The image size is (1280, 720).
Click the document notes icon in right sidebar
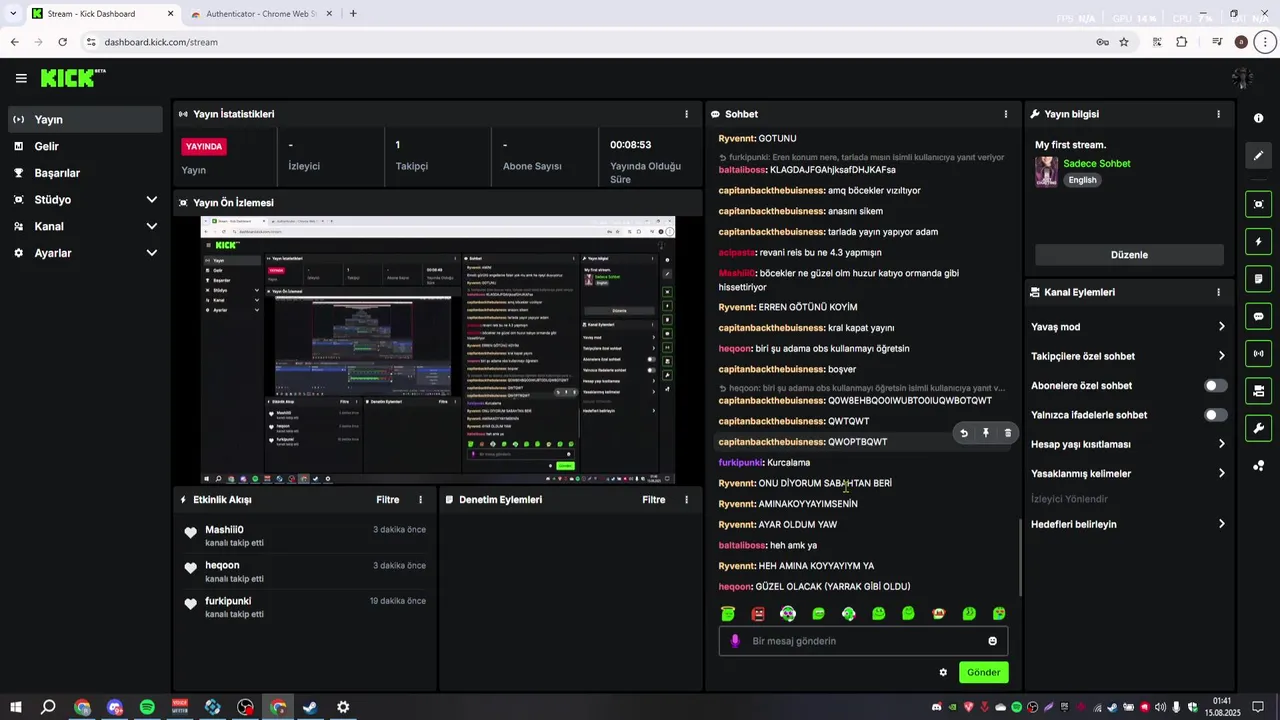pyautogui.click(x=1258, y=279)
